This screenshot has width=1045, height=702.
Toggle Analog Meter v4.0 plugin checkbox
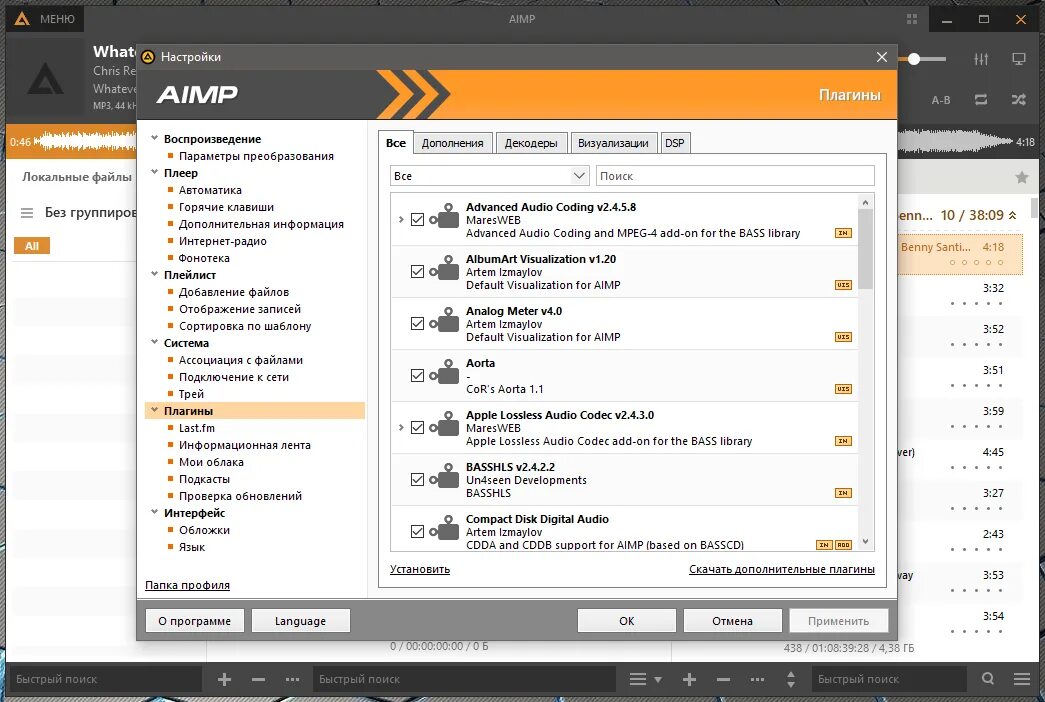pyautogui.click(x=417, y=323)
